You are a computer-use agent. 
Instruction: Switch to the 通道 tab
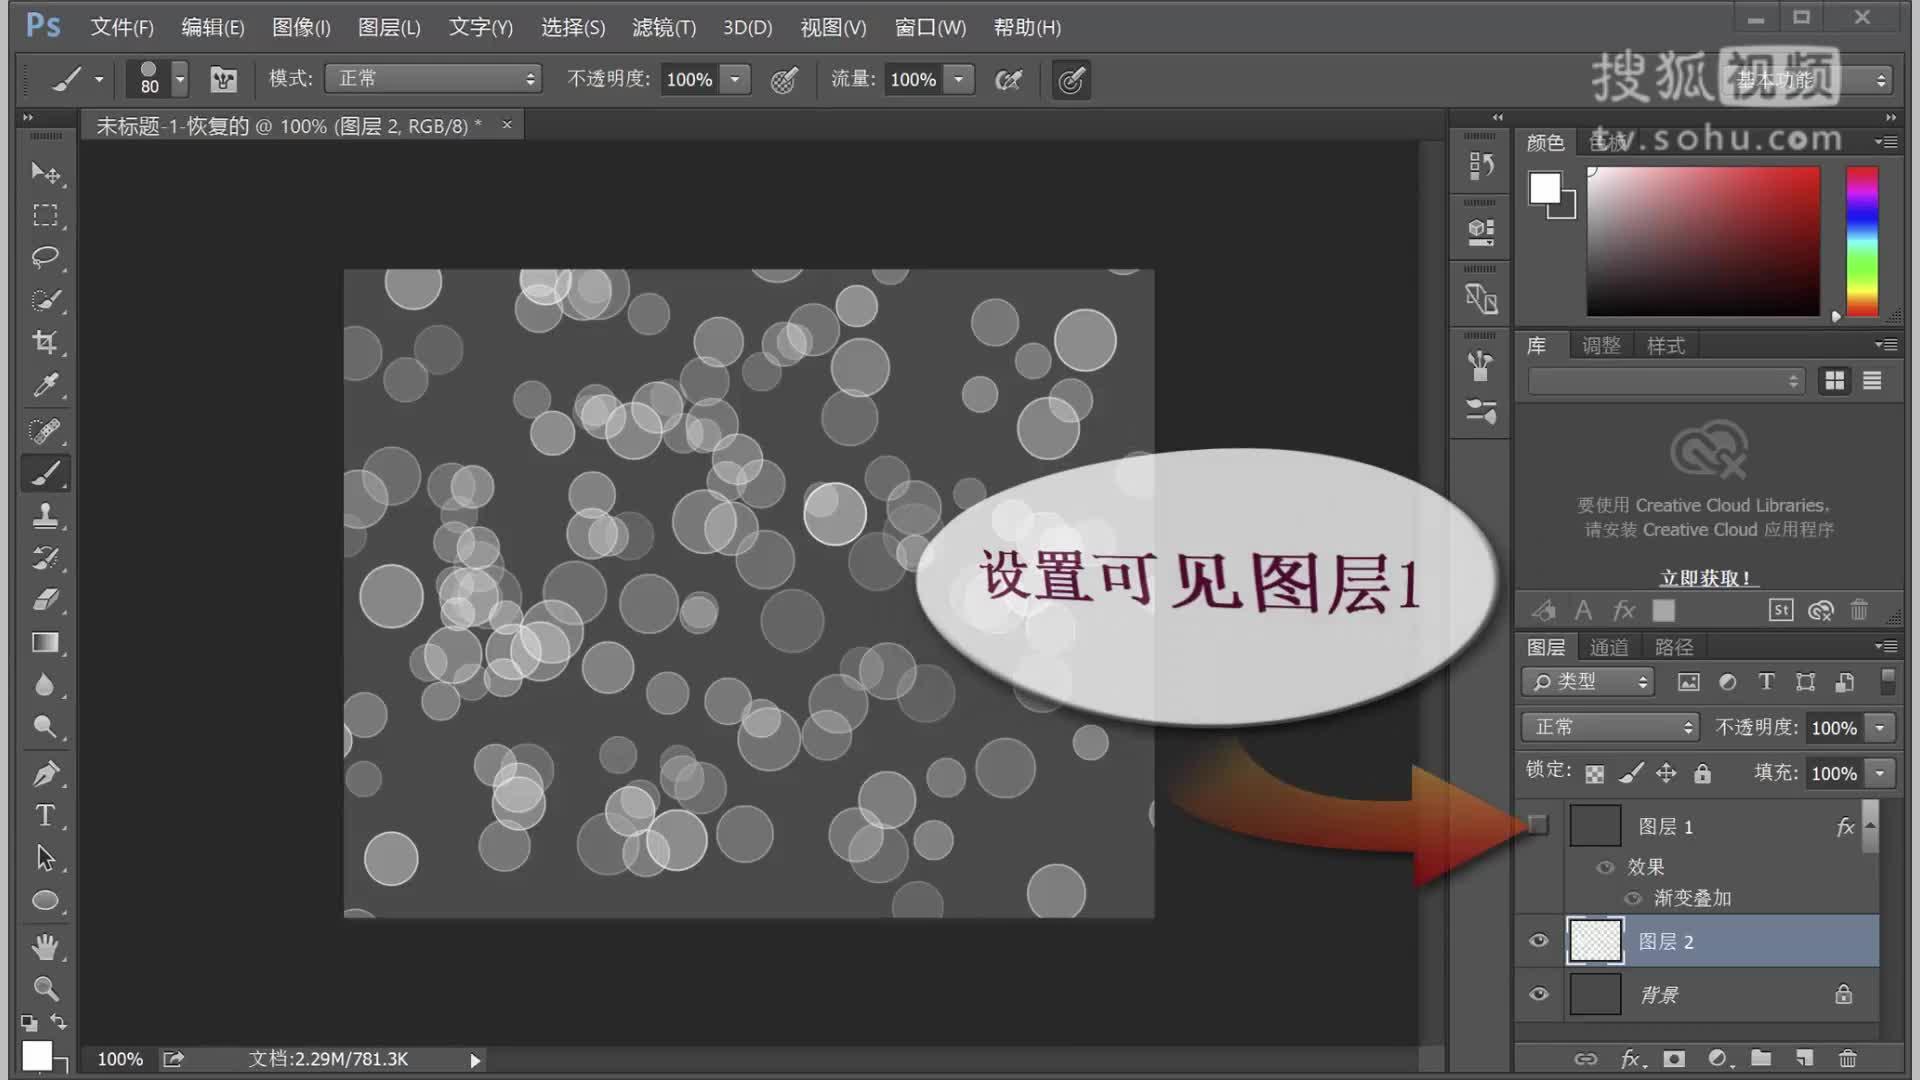(x=1608, y=647)
